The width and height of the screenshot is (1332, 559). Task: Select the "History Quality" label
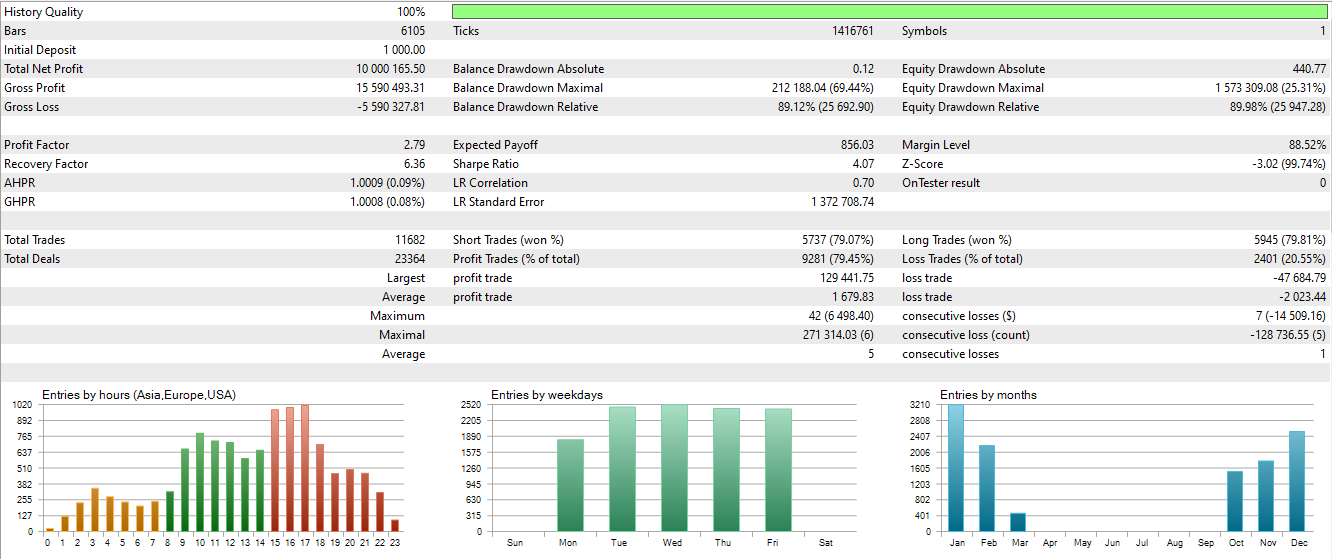[44, 12]
